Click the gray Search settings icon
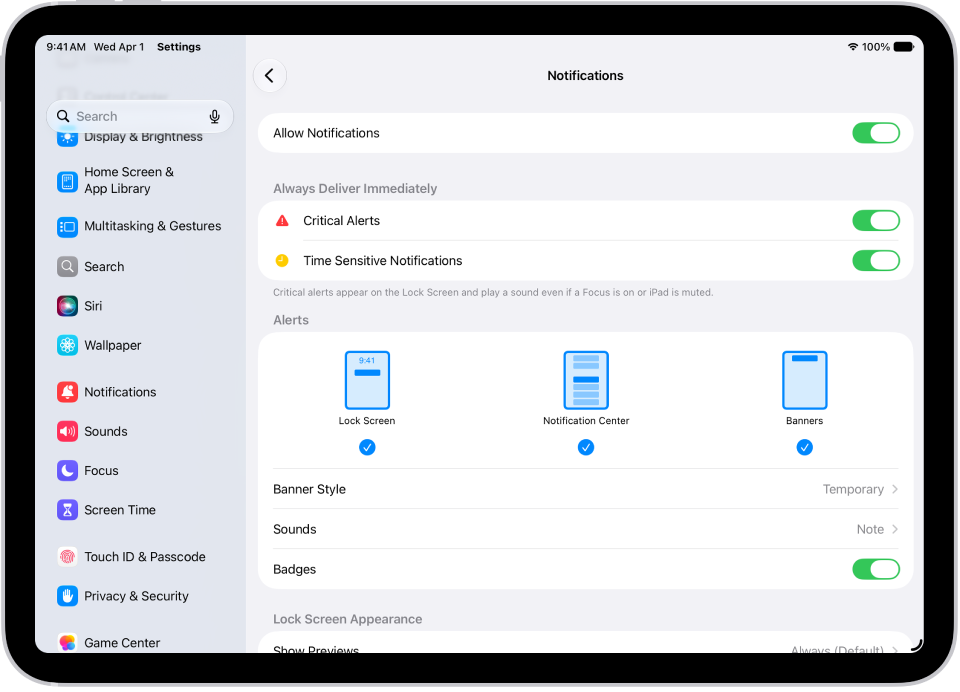Viewport: 960px width, 692px height. tap(67, 266)
